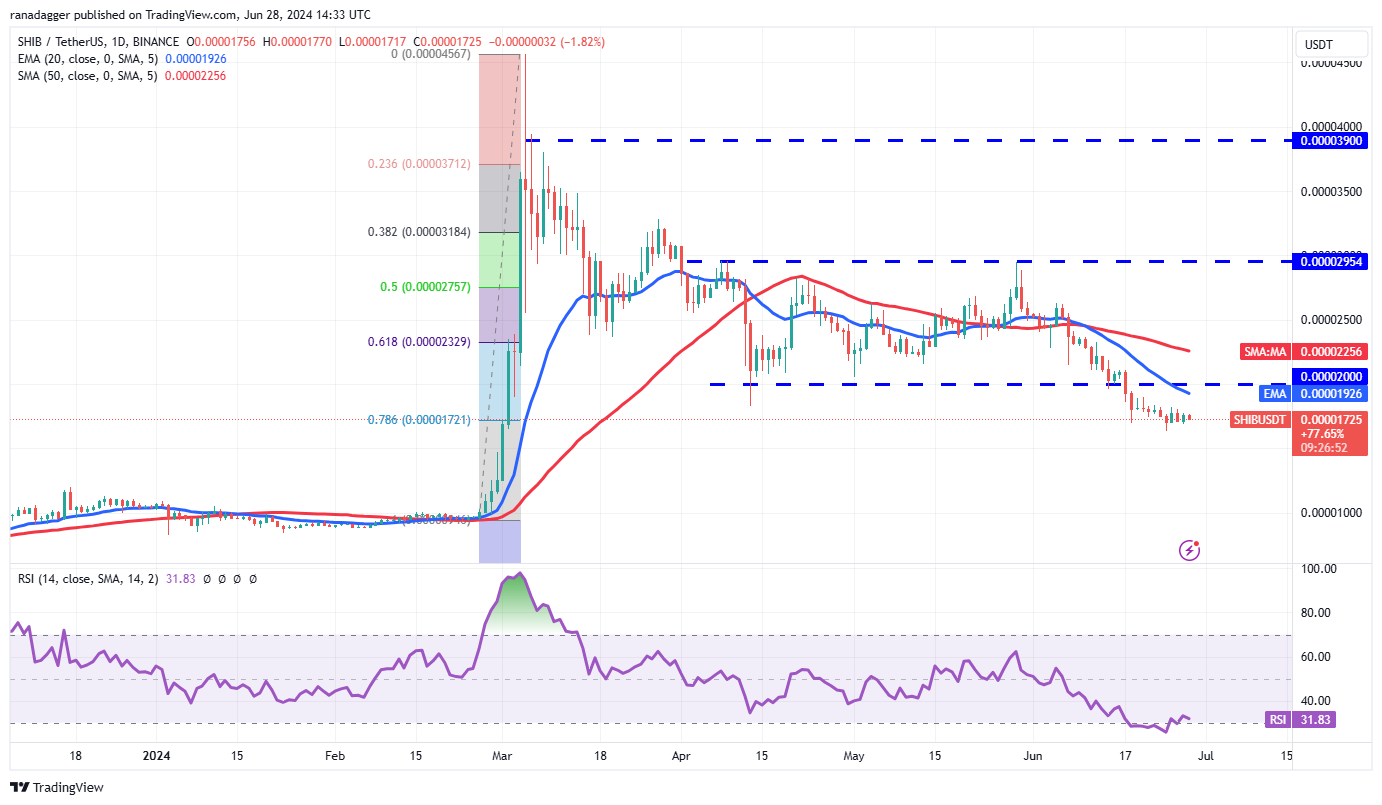The image size is (1382, 805).
Task: Click the ranadagger published on TradingView.com link
Action: (120, 14)
